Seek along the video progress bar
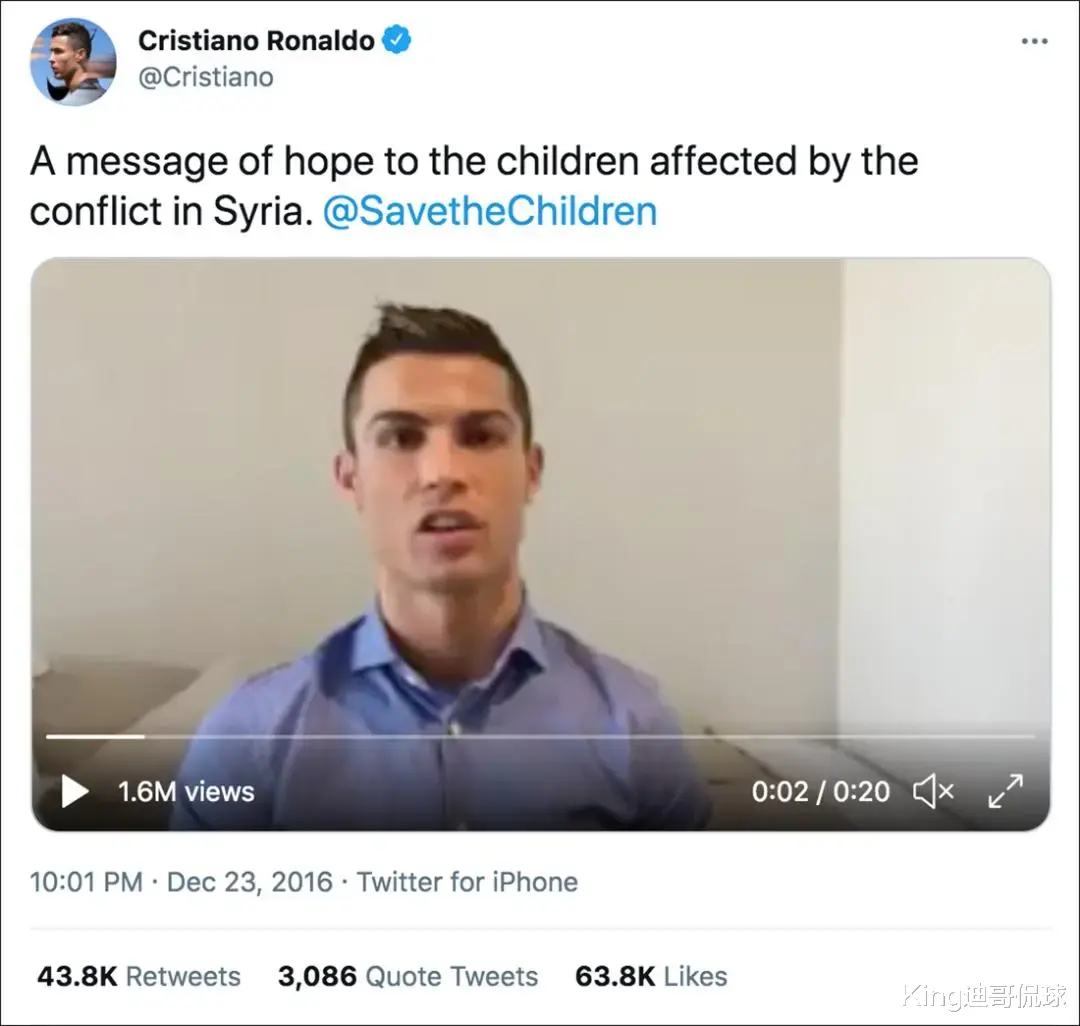The width and height of the screenshot is (1080, 1026). [540, 736]
